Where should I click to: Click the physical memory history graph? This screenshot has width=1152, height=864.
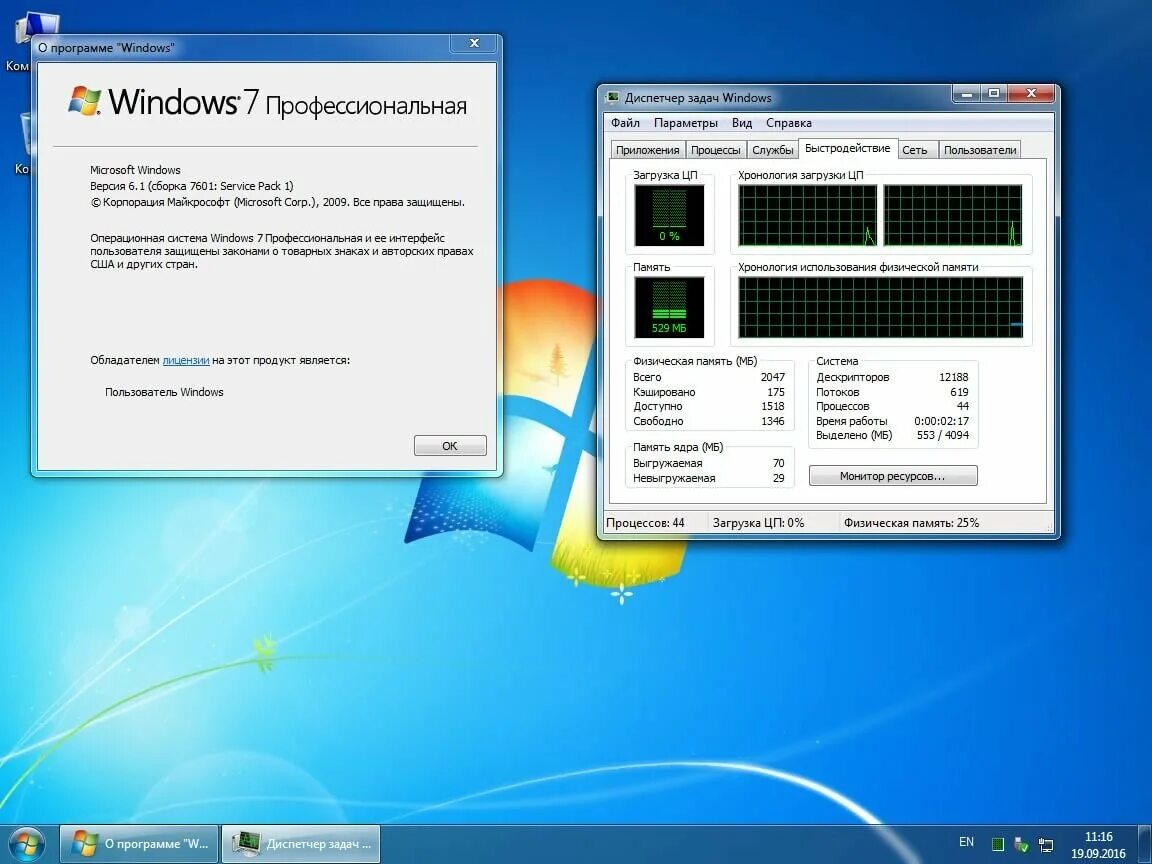tap(880, 307)
